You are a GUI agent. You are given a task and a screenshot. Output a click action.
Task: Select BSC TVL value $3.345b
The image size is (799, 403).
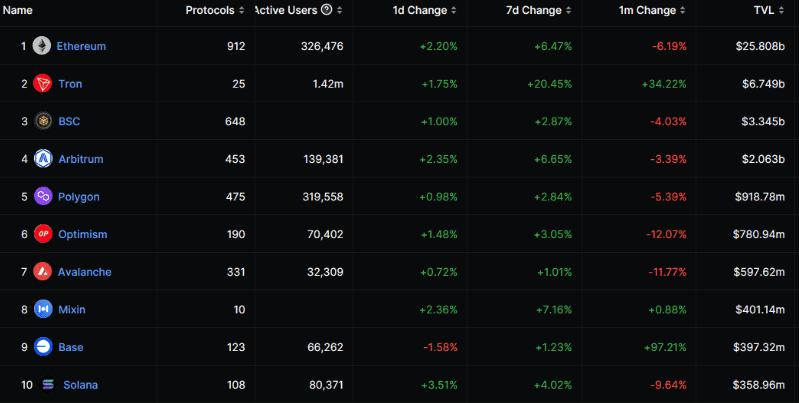click(x=763, y=122)
